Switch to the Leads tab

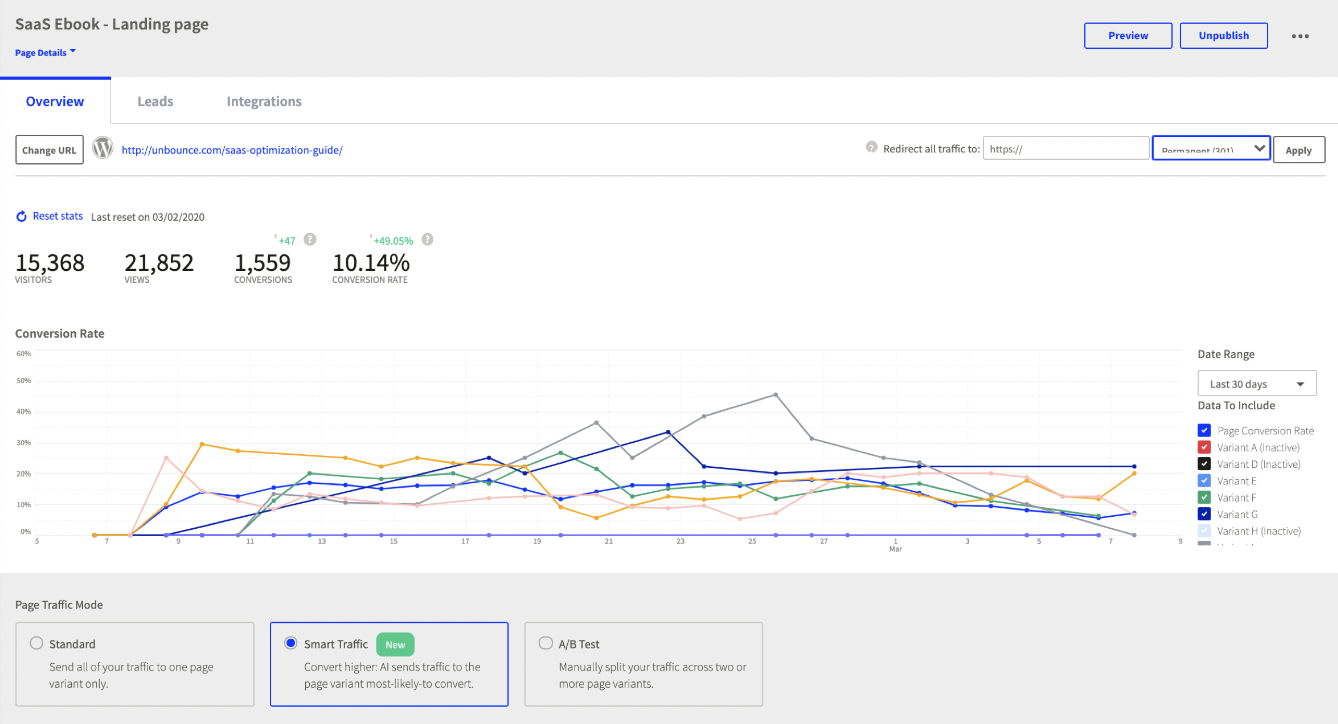tap(155, 101)
